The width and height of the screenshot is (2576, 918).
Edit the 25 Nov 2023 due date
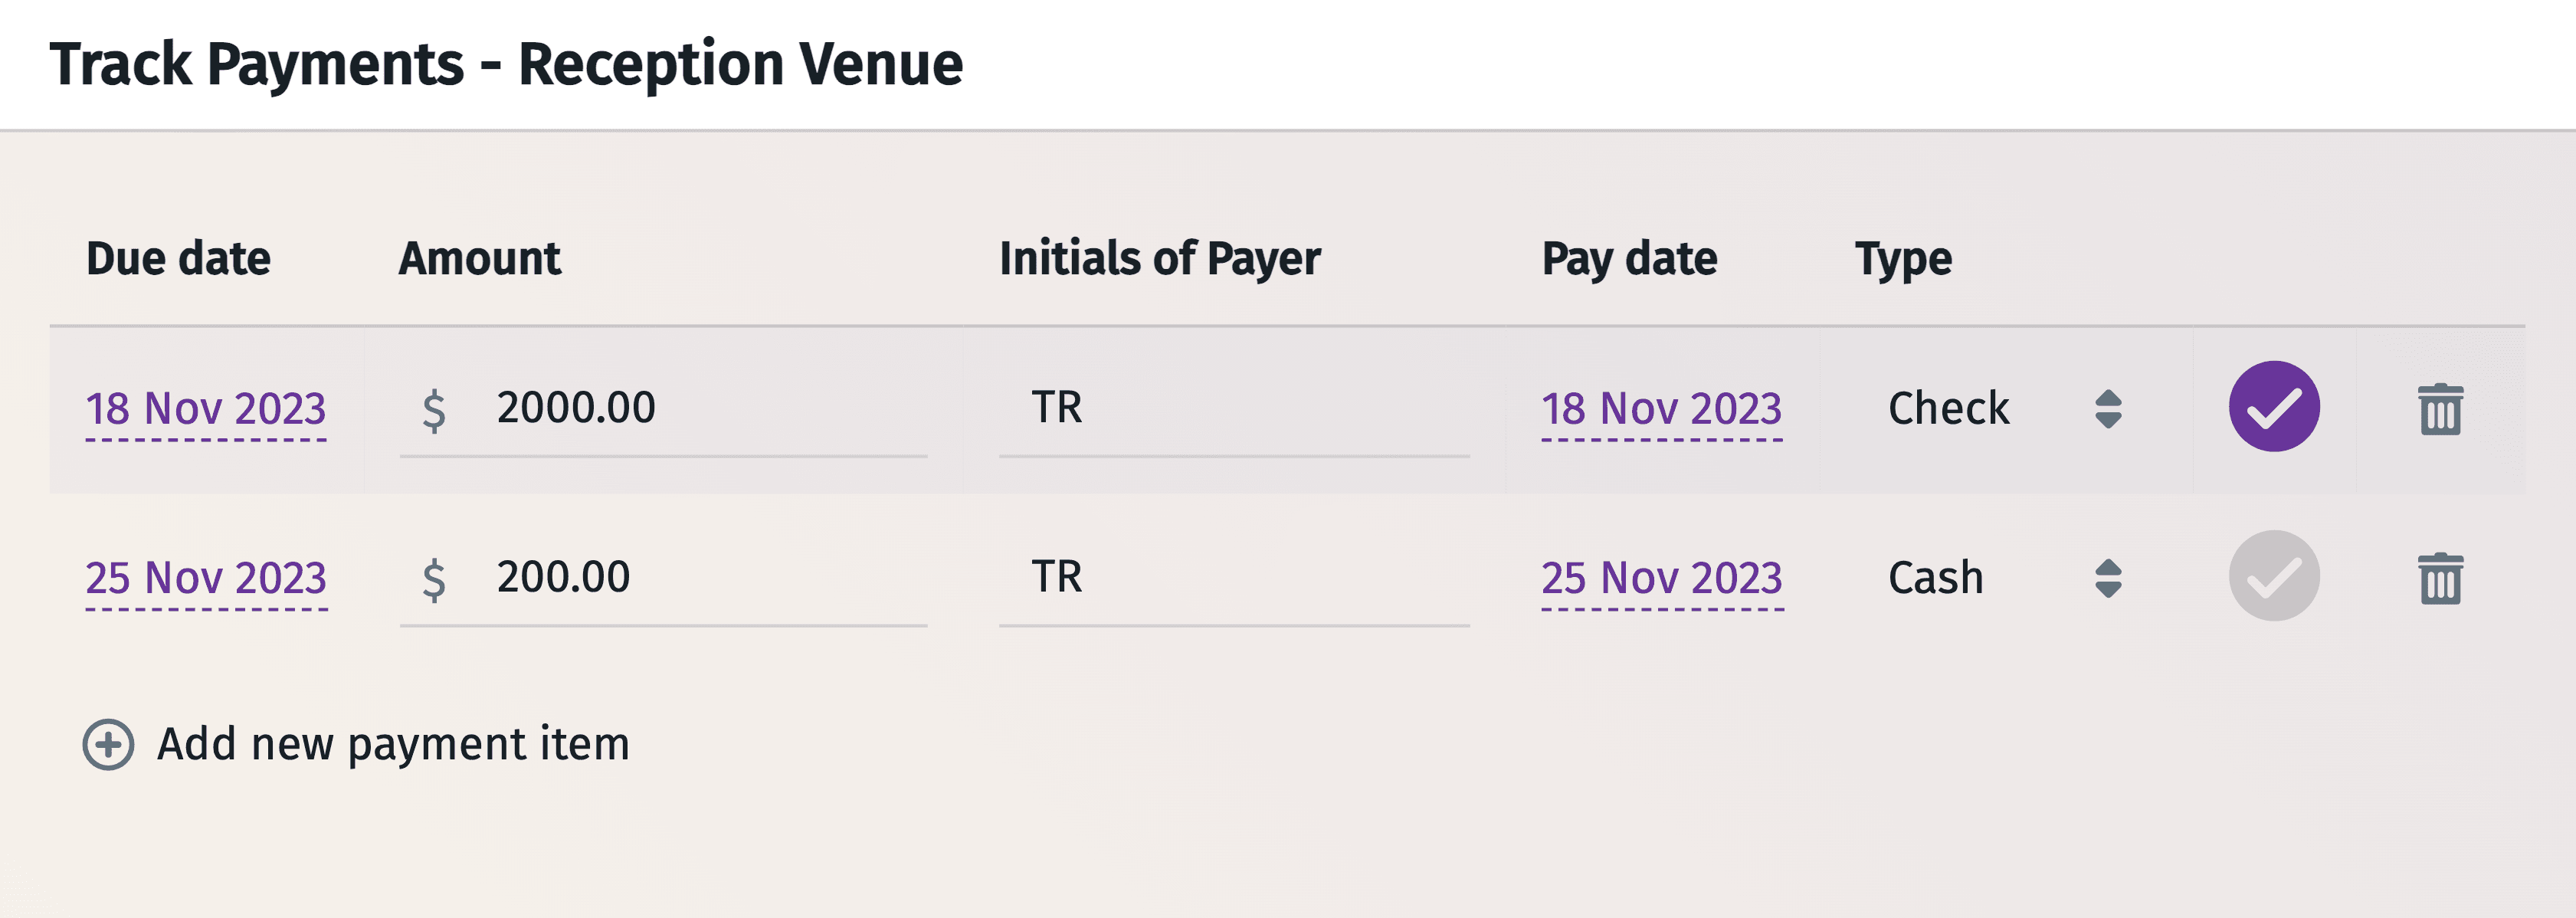(x=206, y=578)
